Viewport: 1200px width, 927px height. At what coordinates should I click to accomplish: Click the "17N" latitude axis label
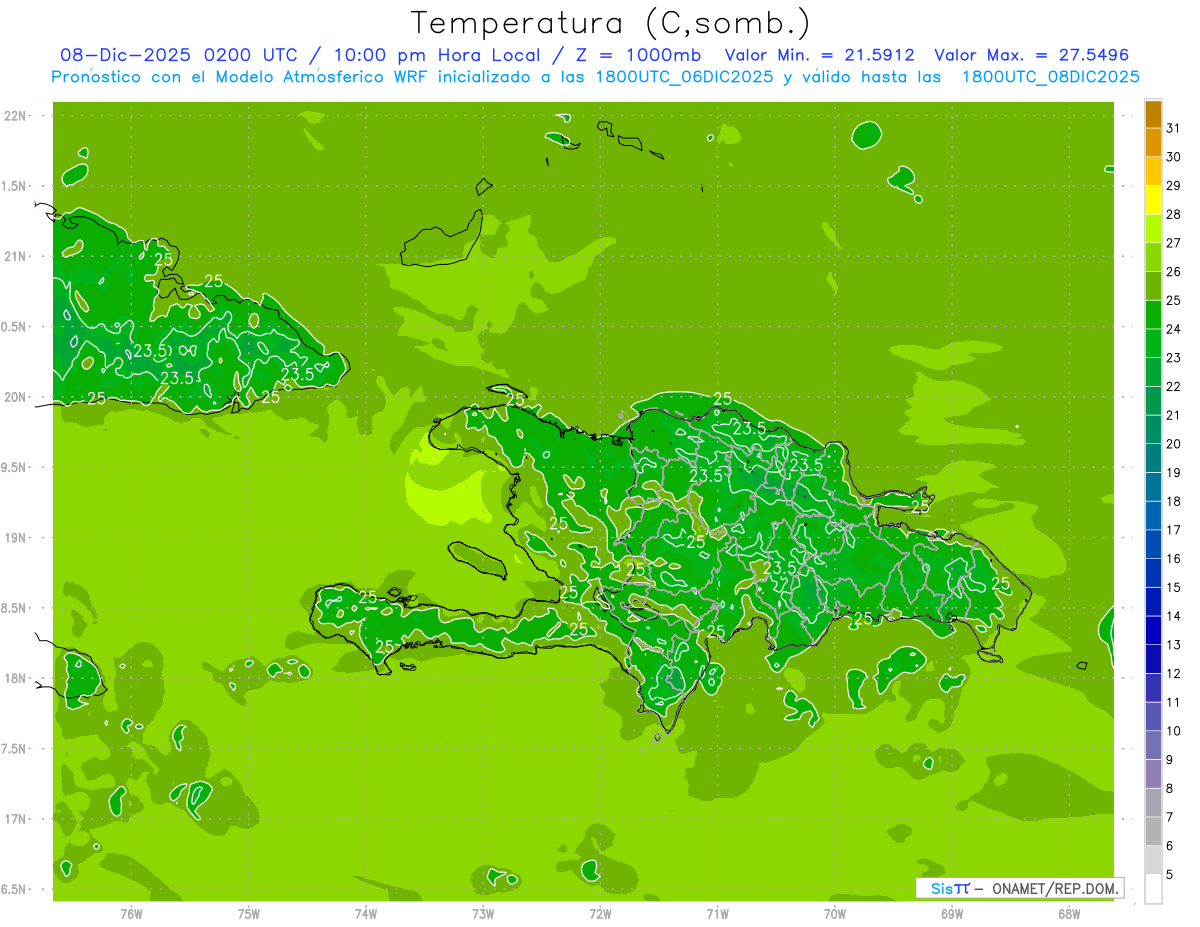(16, 819)
